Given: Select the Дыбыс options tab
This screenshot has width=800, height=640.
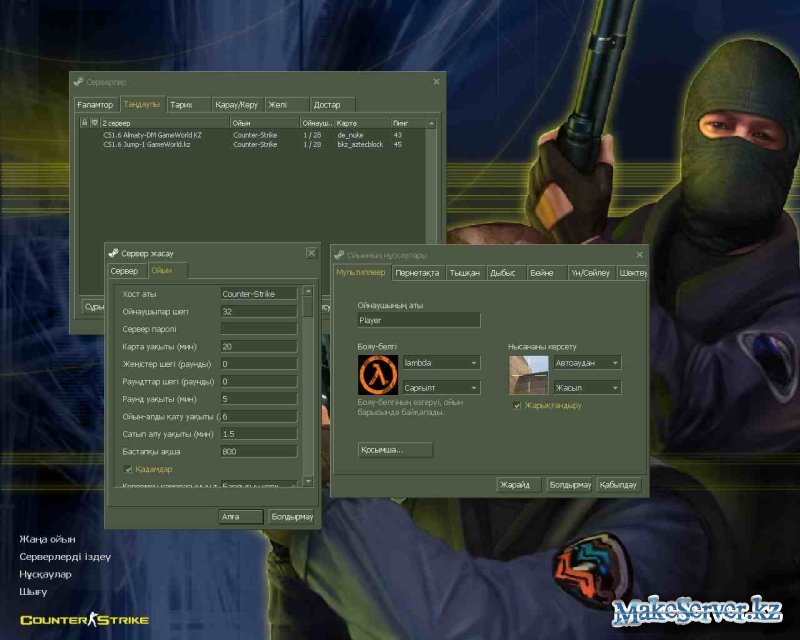Looking at the screenshot, I should (x=506, y=273).
